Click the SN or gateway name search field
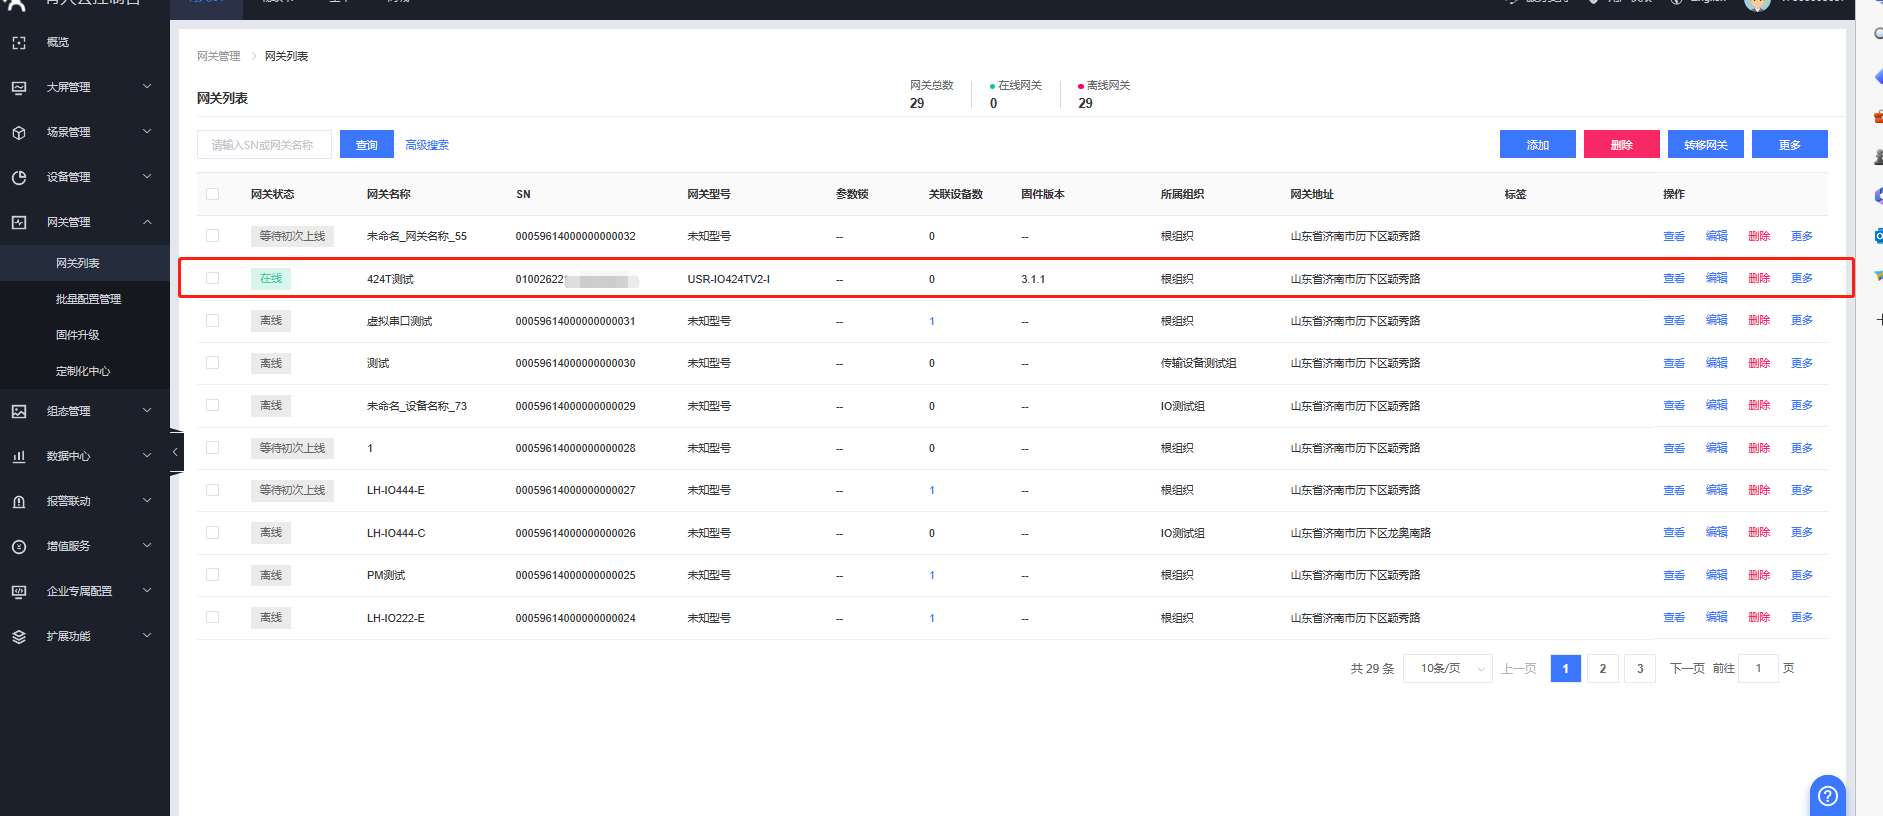 point(264,145)
